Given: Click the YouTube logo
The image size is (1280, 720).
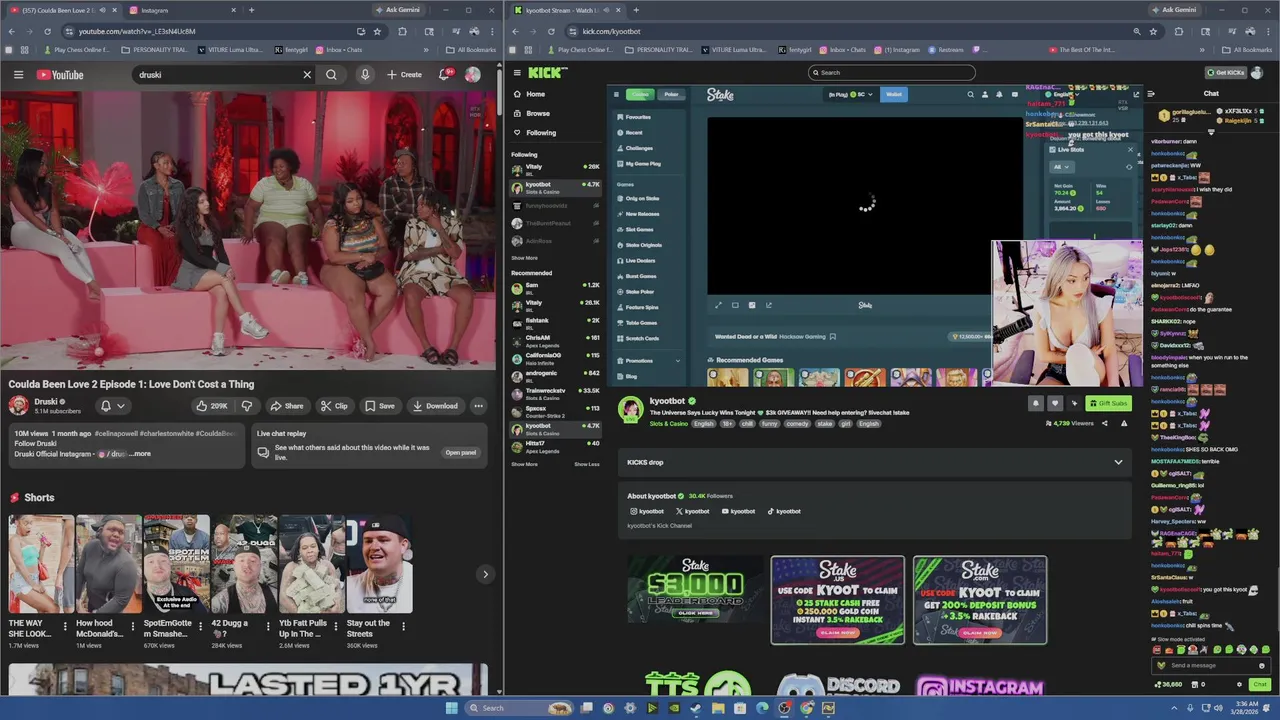Looking at the screenshot, I should [x=60, y=75].
